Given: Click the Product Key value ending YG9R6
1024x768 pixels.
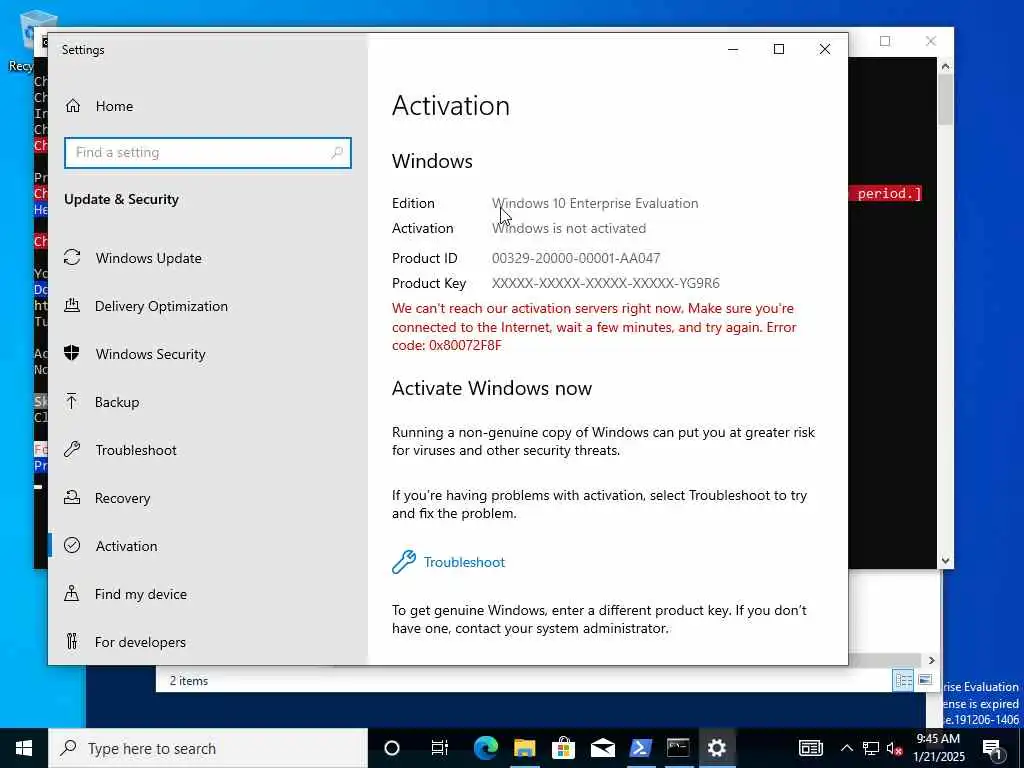Looking at the screenshot, I should pyautogui.click(x=605, y=283).
